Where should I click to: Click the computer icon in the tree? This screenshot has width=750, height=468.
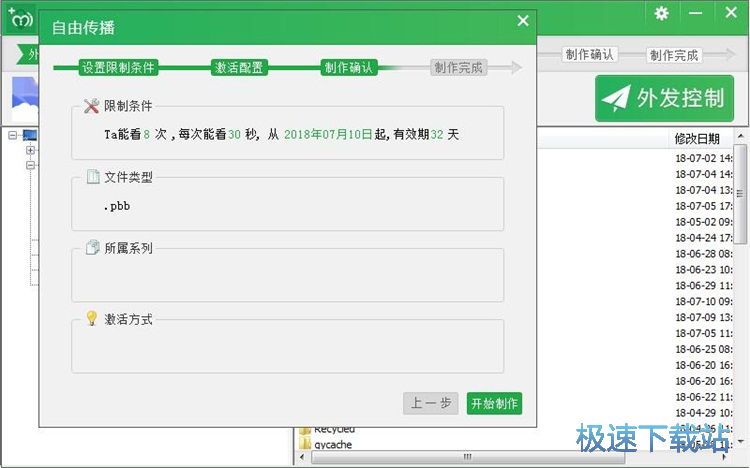tap(30, 135)
